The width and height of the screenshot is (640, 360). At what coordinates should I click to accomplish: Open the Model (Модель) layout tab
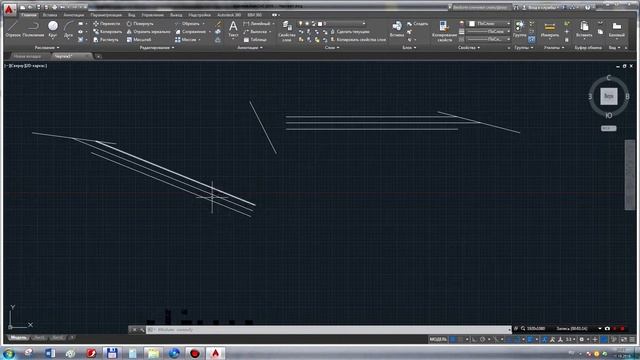click(18, 338)
